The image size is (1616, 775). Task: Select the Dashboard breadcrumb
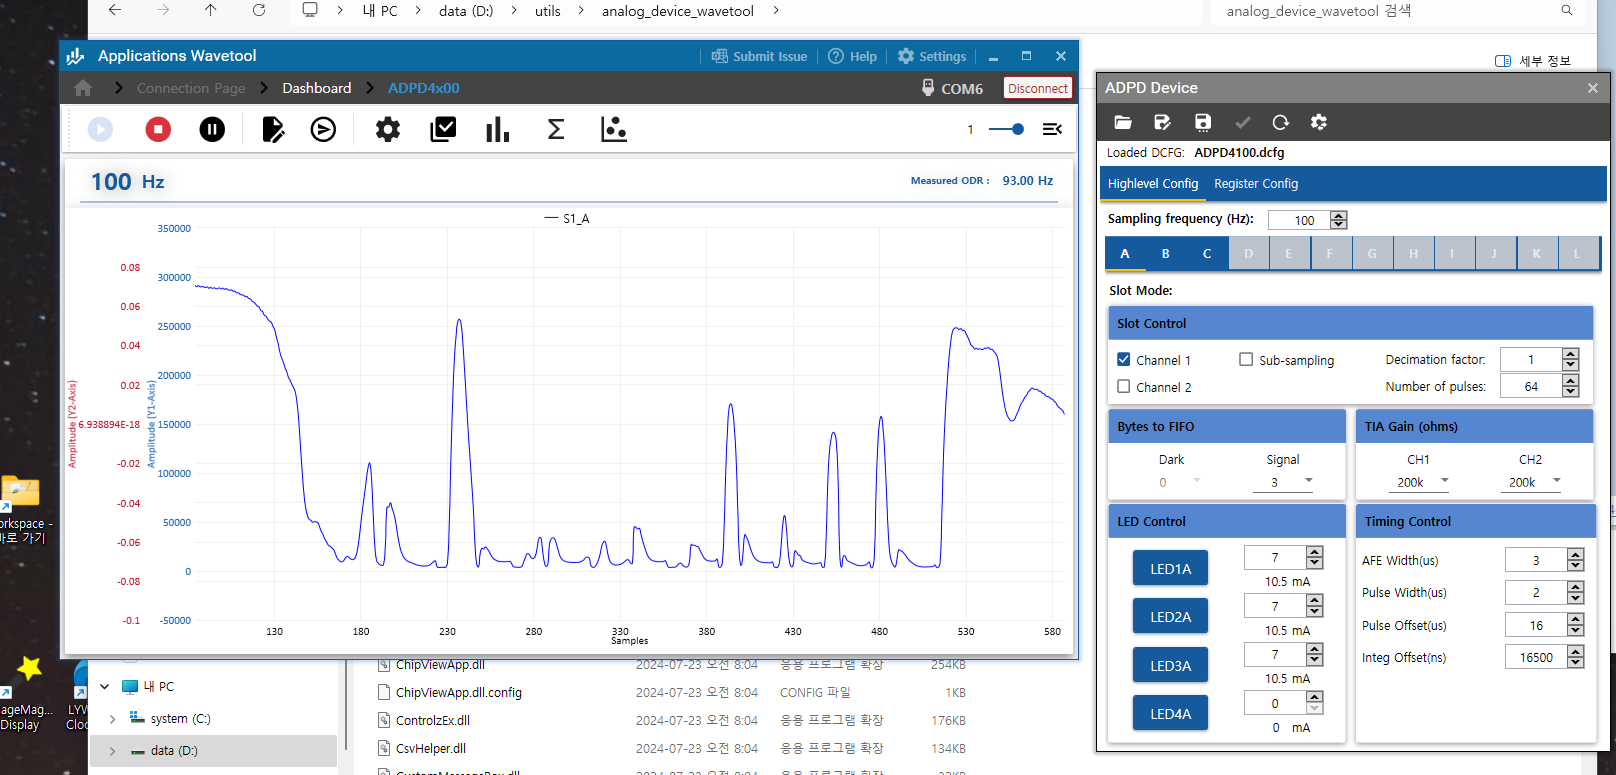316,88
